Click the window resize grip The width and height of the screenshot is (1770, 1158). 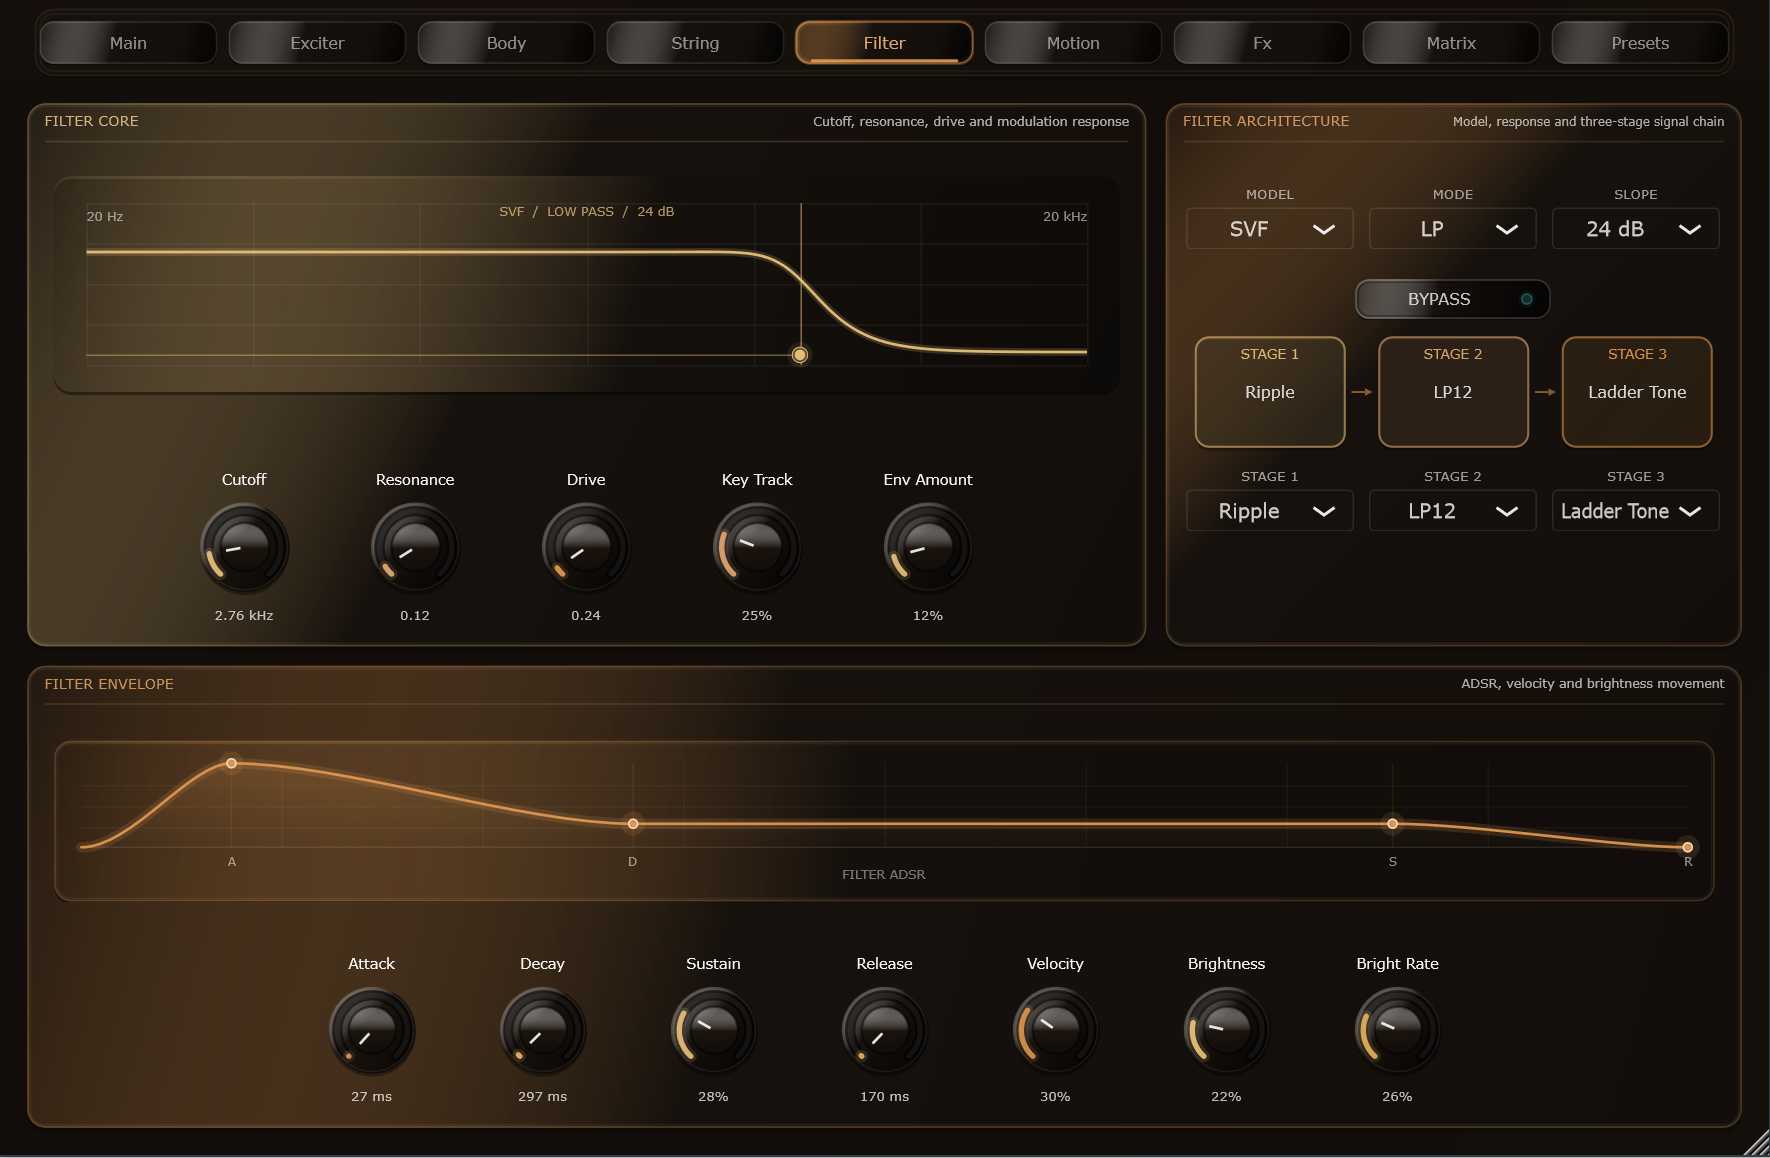(1756, 1144)
